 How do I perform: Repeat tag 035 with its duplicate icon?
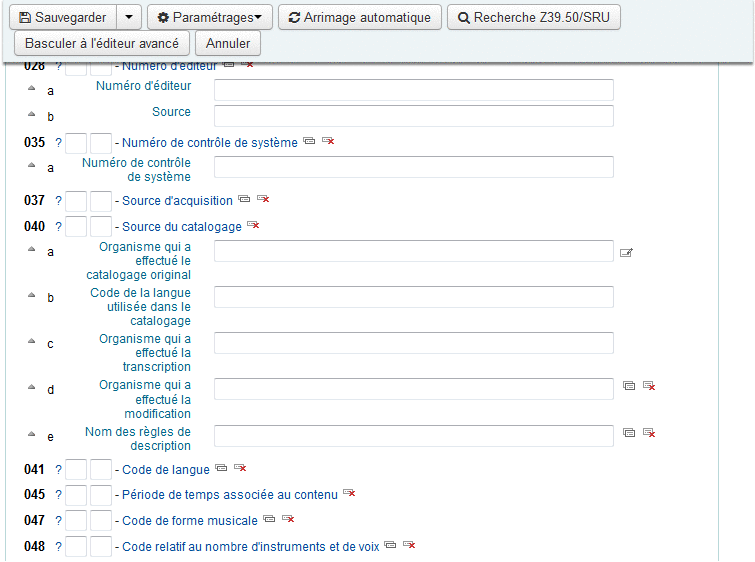click(309, 141)
